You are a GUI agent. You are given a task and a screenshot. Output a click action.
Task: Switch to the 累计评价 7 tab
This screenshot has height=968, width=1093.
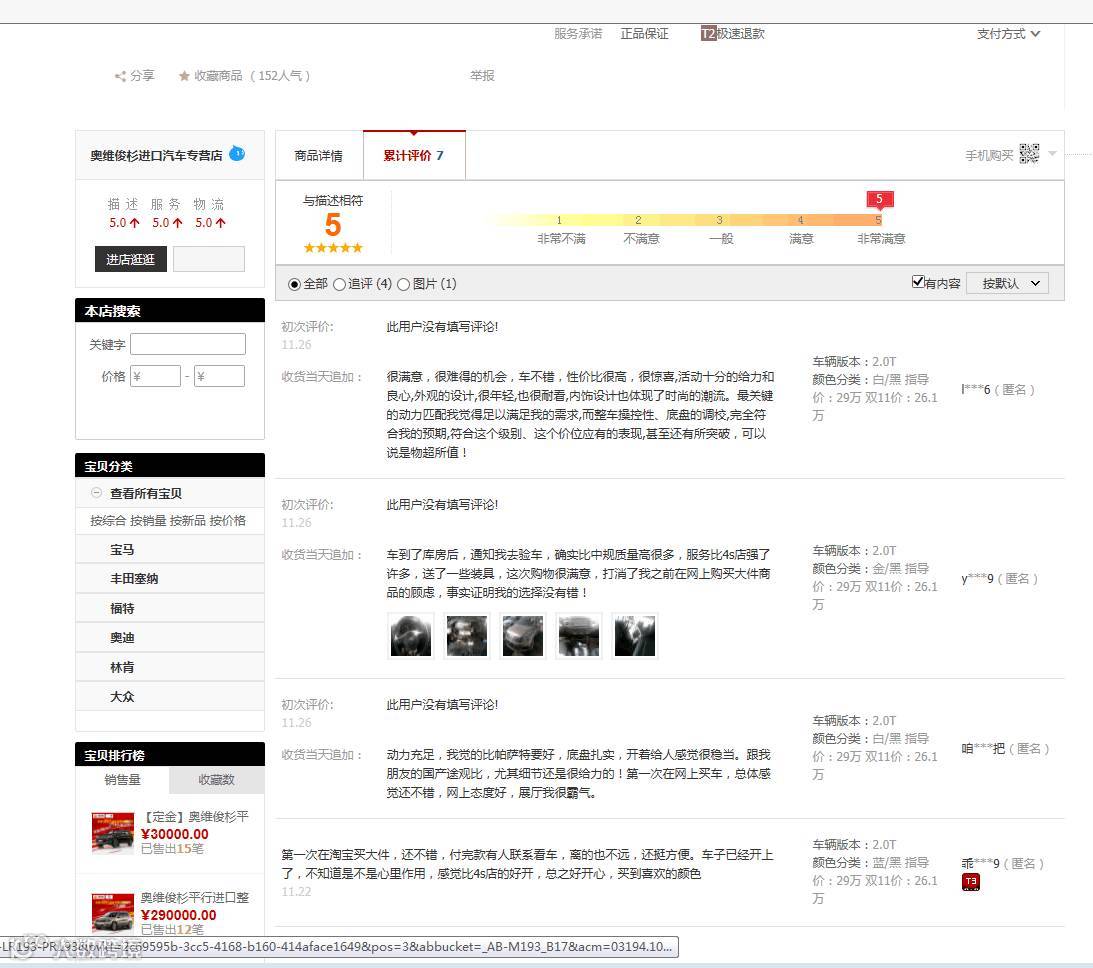(413, 155)
